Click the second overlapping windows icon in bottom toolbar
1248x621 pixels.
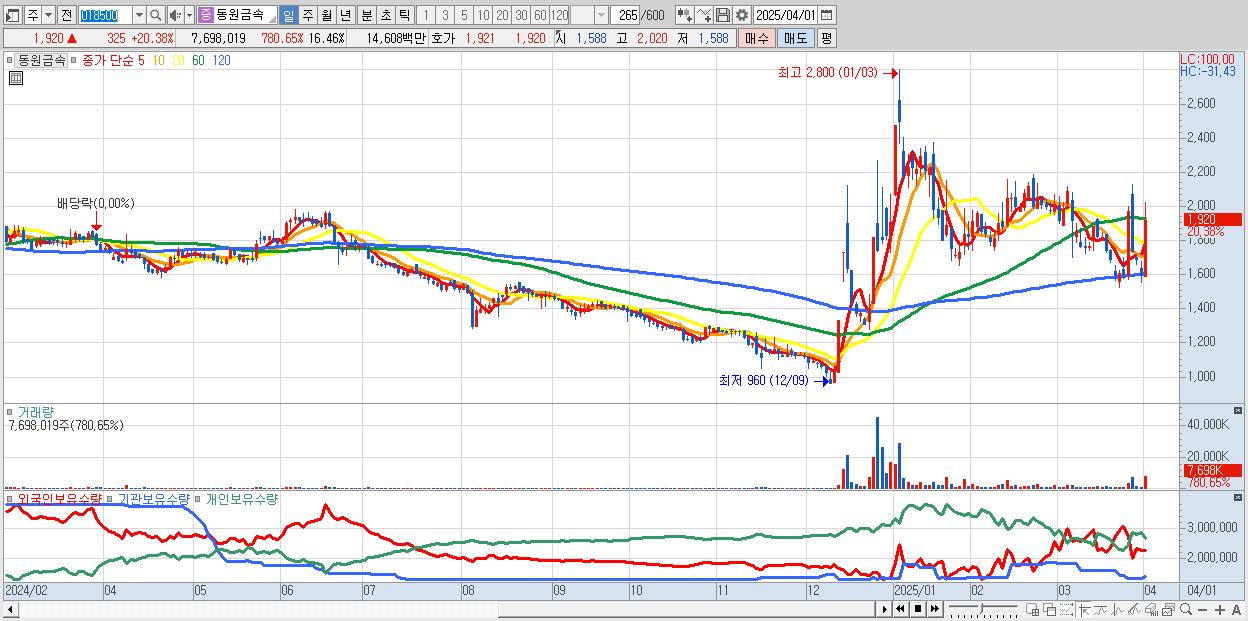(1050, 610)
